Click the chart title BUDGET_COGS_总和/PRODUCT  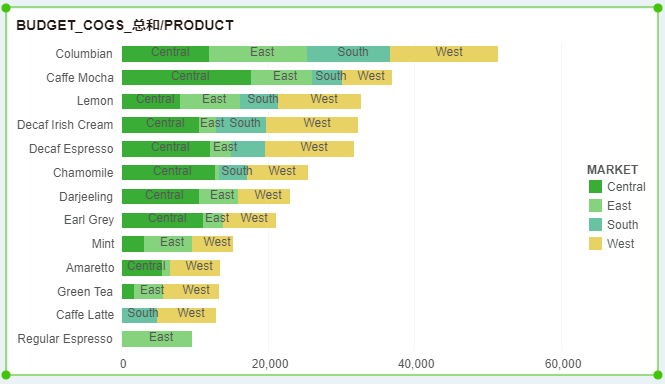(x=125, y=25)
